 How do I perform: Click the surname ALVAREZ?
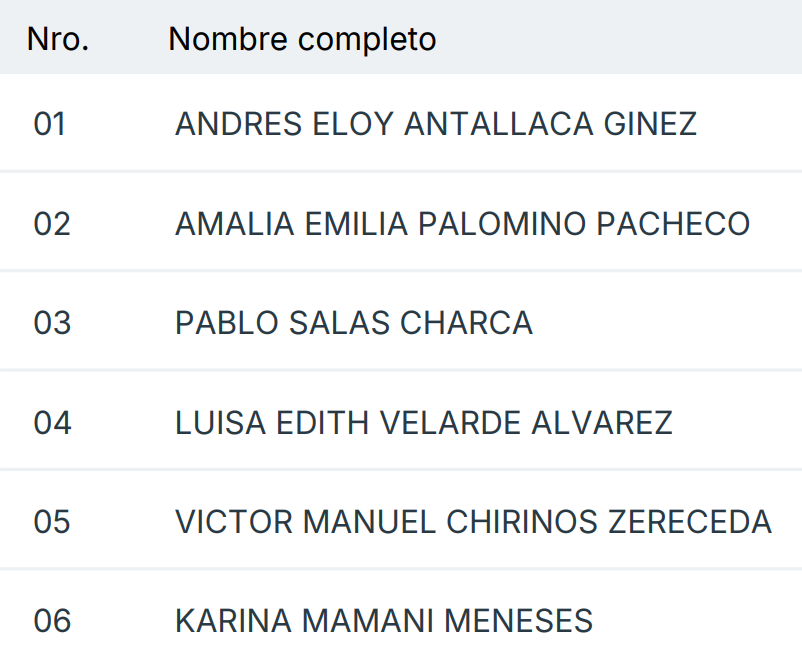click(602, 423)
